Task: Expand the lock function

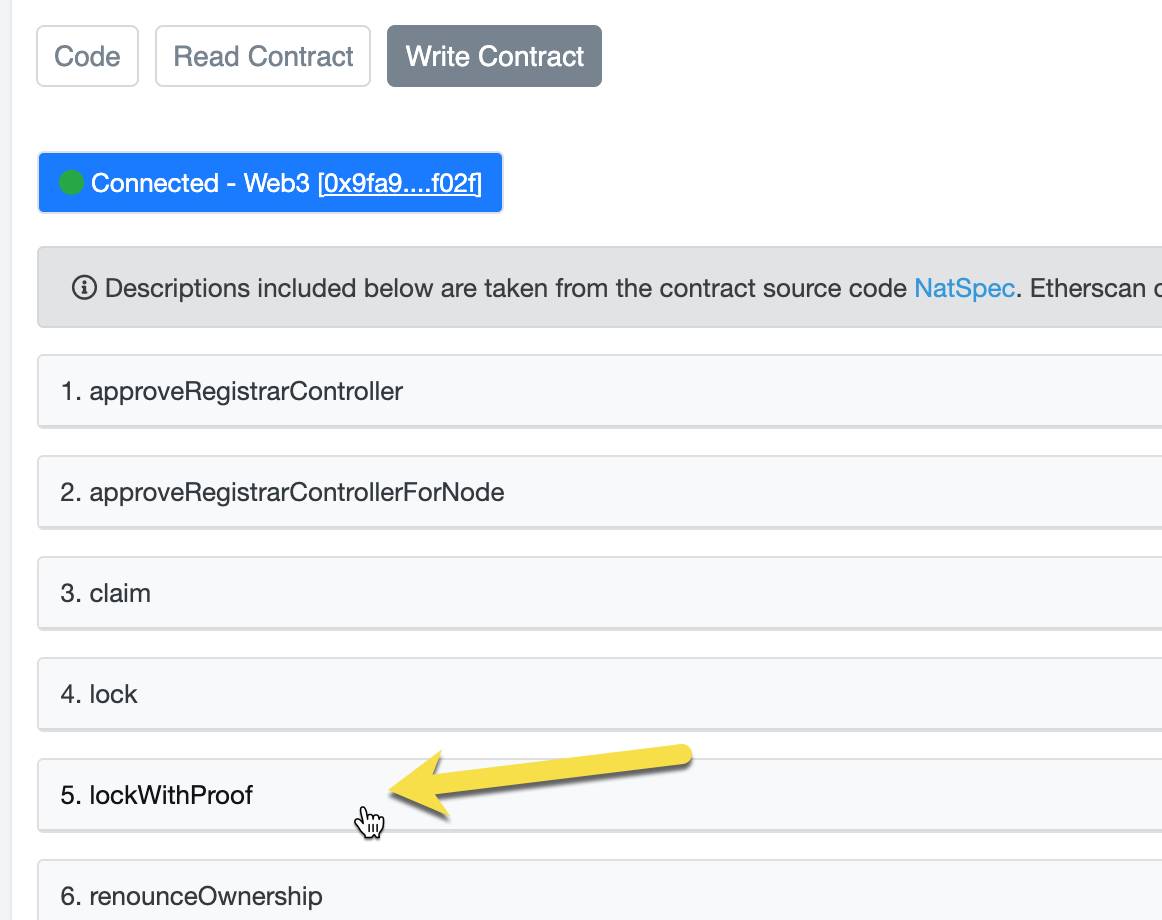Action: 113,694
